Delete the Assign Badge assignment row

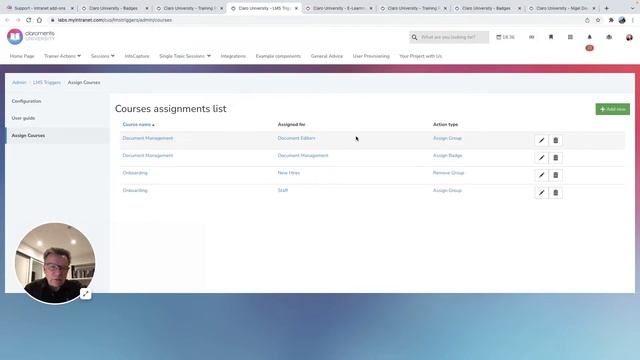[x=556, y=158]
